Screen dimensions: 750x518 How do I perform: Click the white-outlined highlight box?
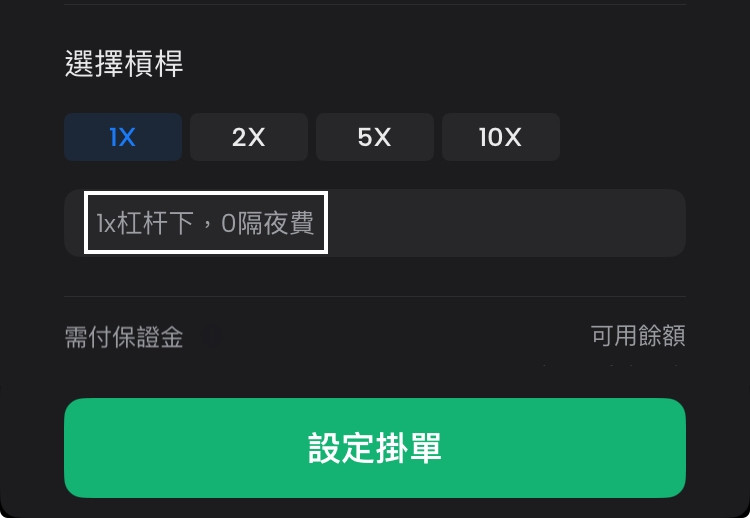tap(206, 222)
